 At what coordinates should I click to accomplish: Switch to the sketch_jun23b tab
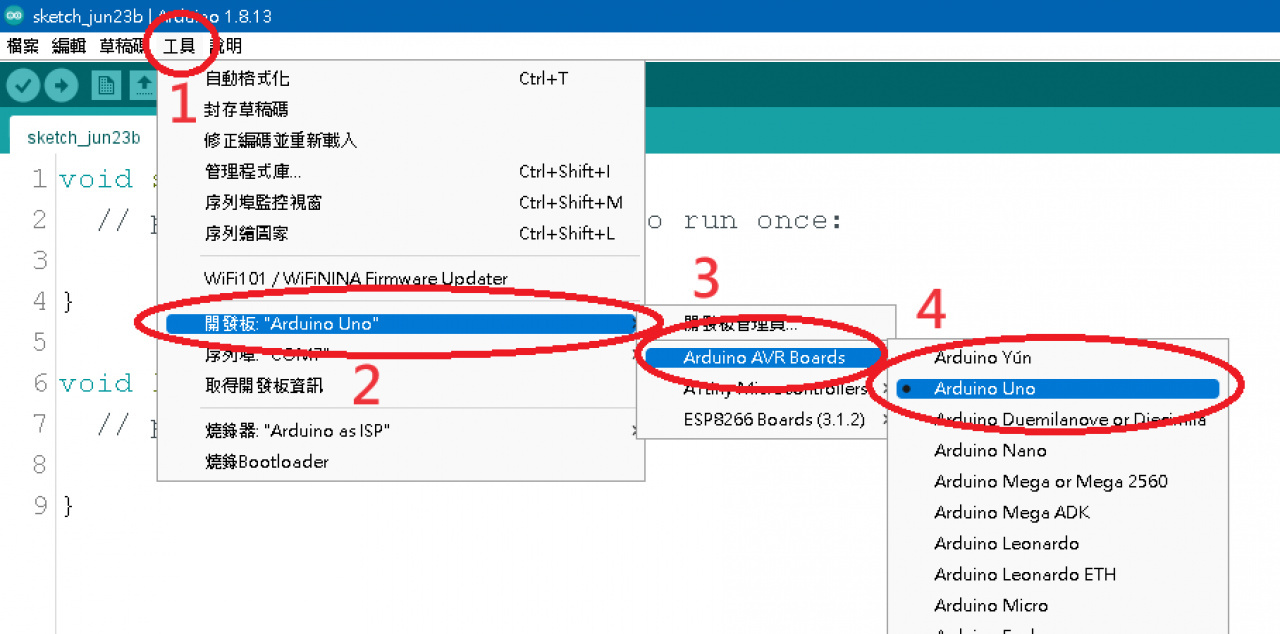tap(83, 138)
